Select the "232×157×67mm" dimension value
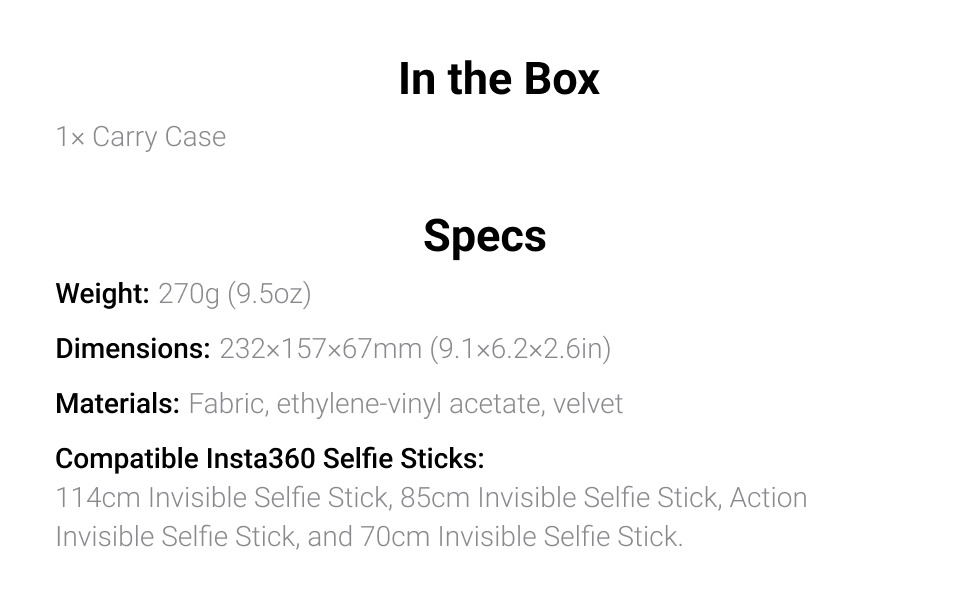This screenshot has width=970, height=600. (x=320, y=349)
